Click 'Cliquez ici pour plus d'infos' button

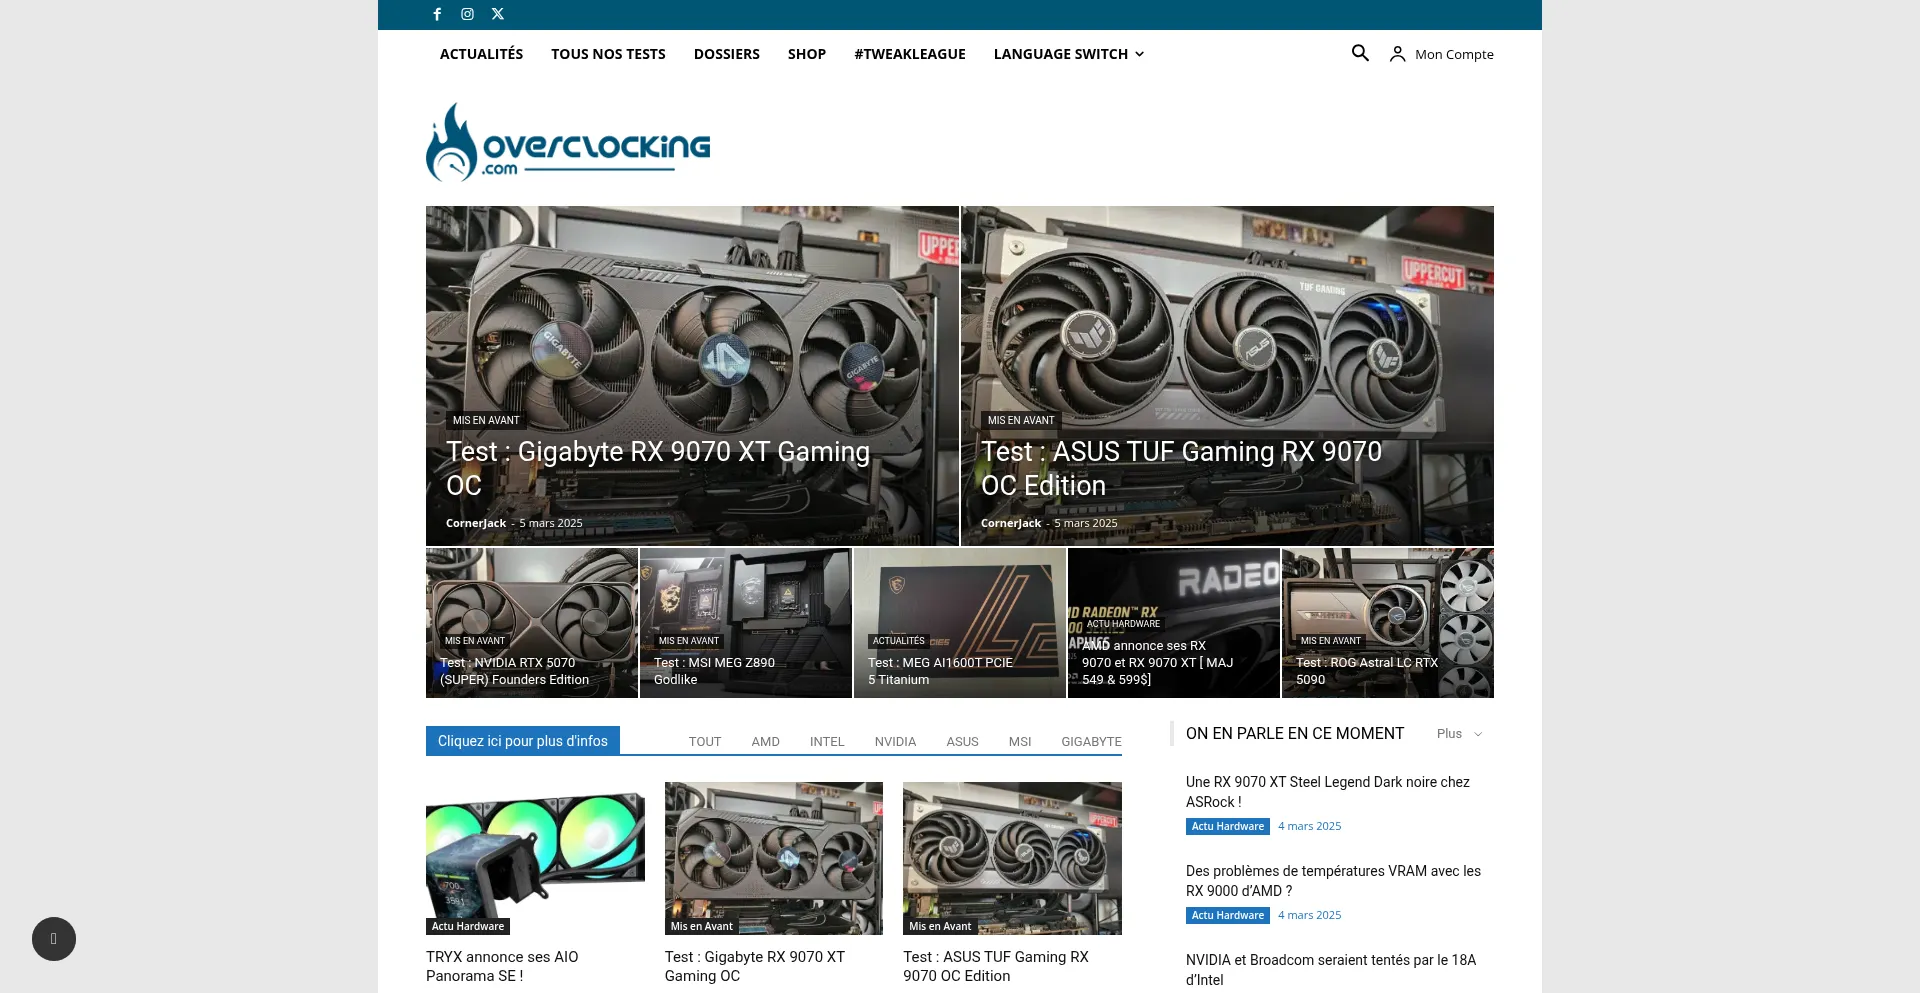tap(523, 741)
